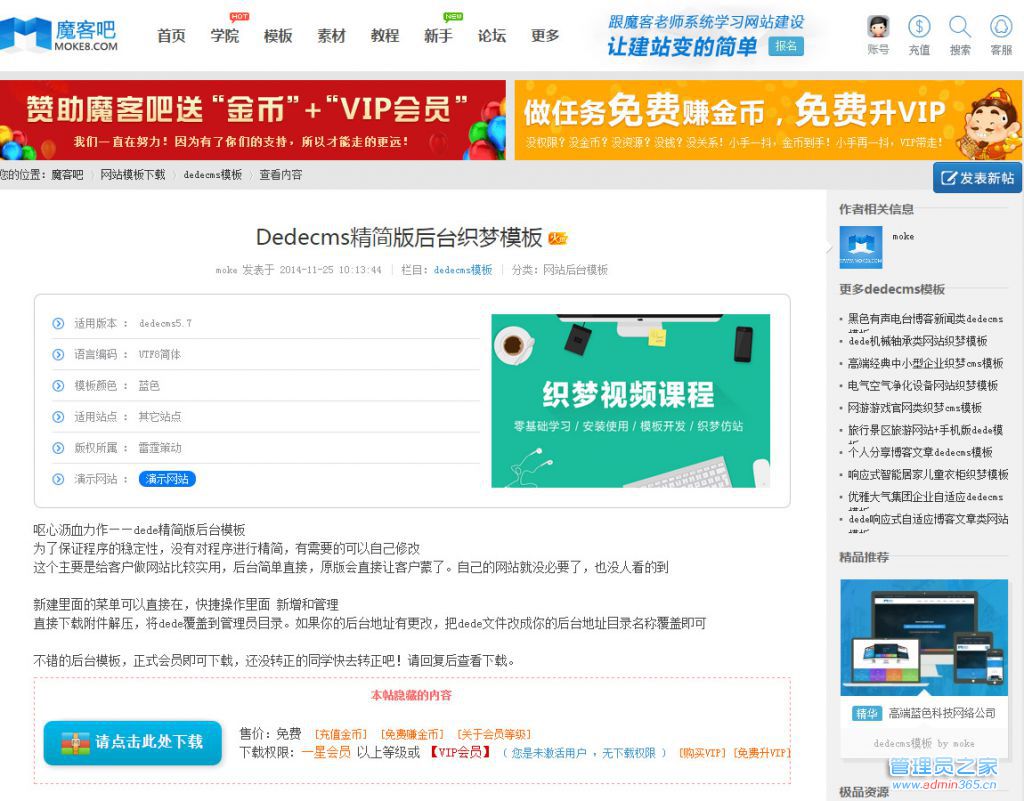Click the 购买VIP link
This screenshot has width=1024, height=801.
click(x=702, y=753)
